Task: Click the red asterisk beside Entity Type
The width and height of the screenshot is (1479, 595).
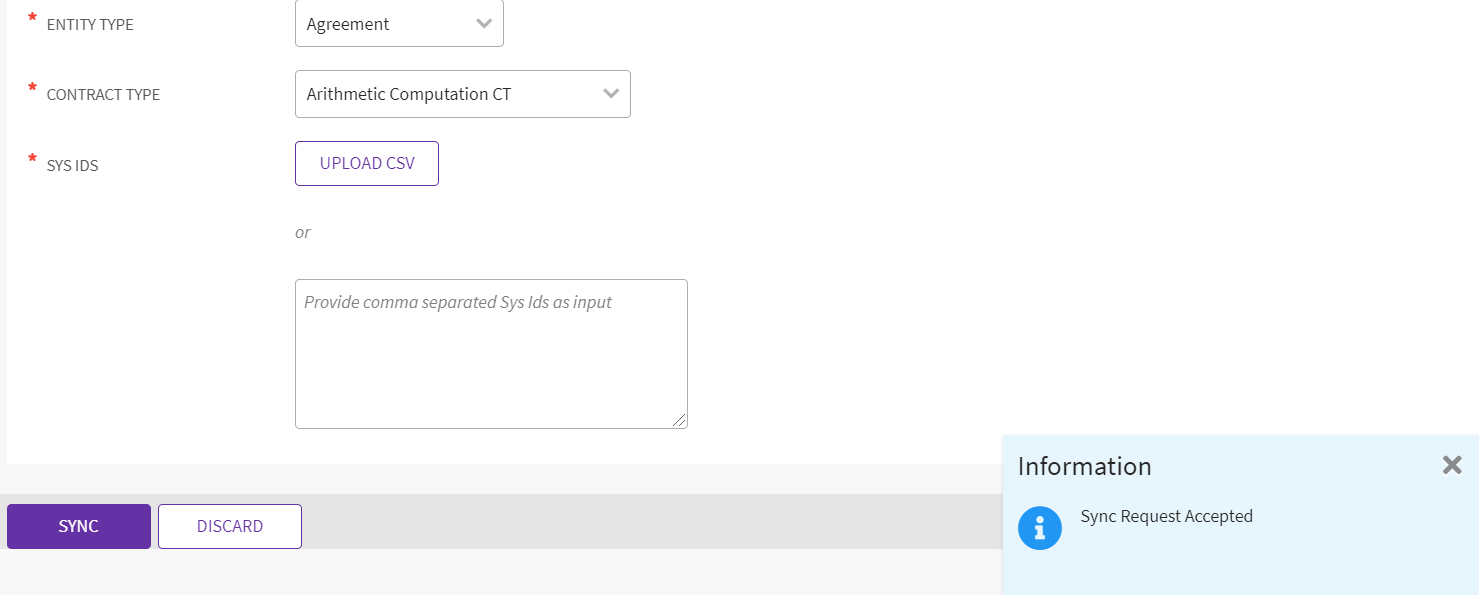Action: pyautogui.click(x=32, y=19)
